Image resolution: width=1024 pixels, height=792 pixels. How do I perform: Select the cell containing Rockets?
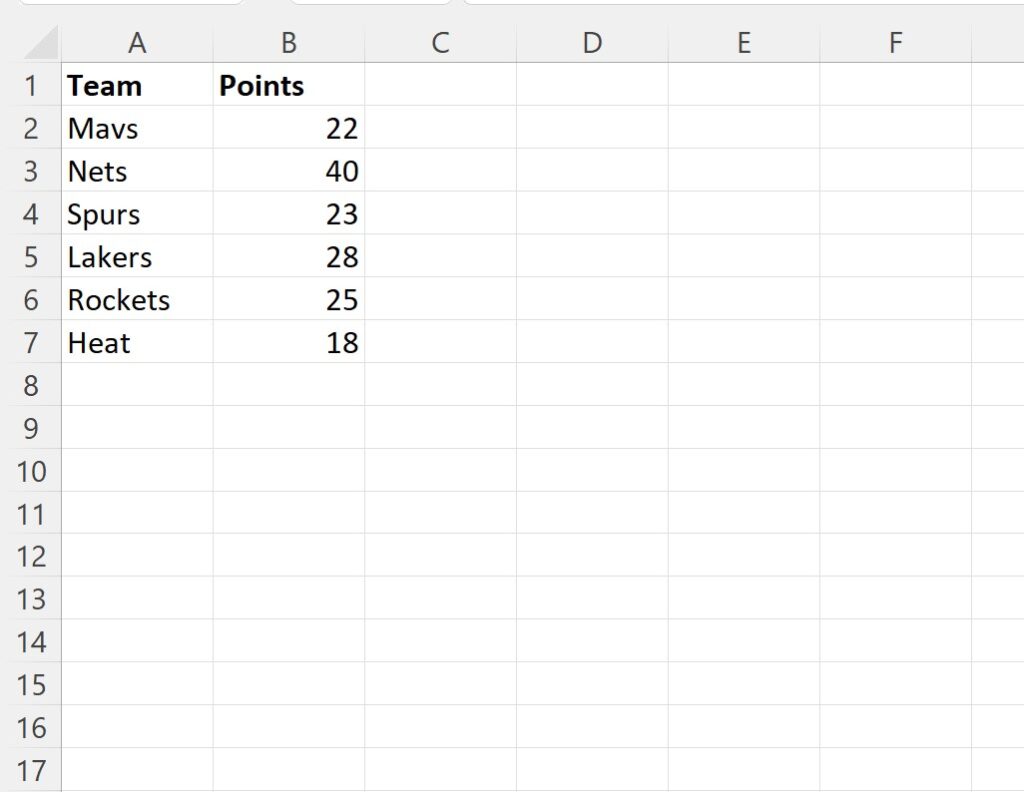coord(137,300)
